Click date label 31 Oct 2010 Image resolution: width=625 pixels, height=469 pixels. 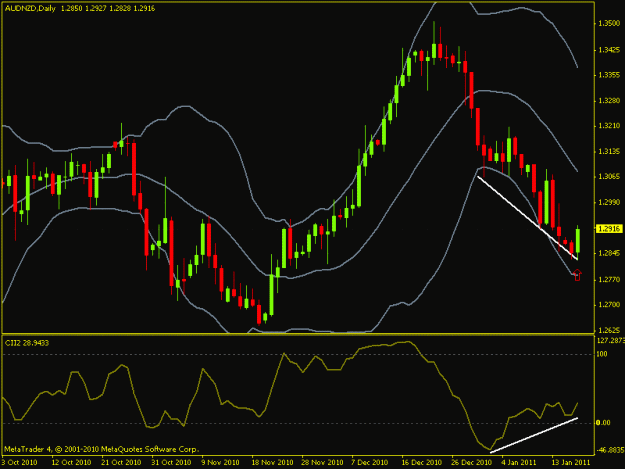coord(171,462)
